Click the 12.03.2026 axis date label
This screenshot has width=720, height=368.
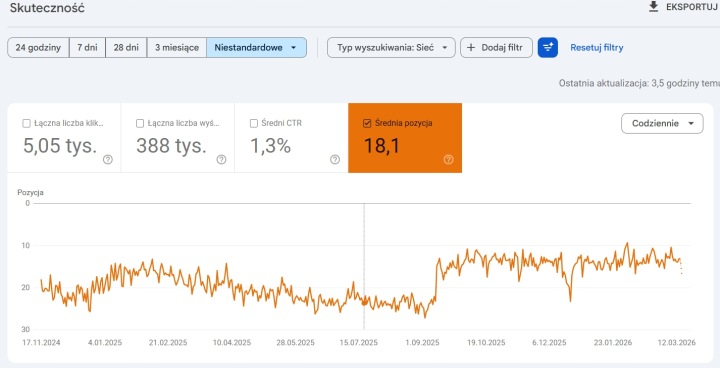pyautogui.click(x=676, y=343)
